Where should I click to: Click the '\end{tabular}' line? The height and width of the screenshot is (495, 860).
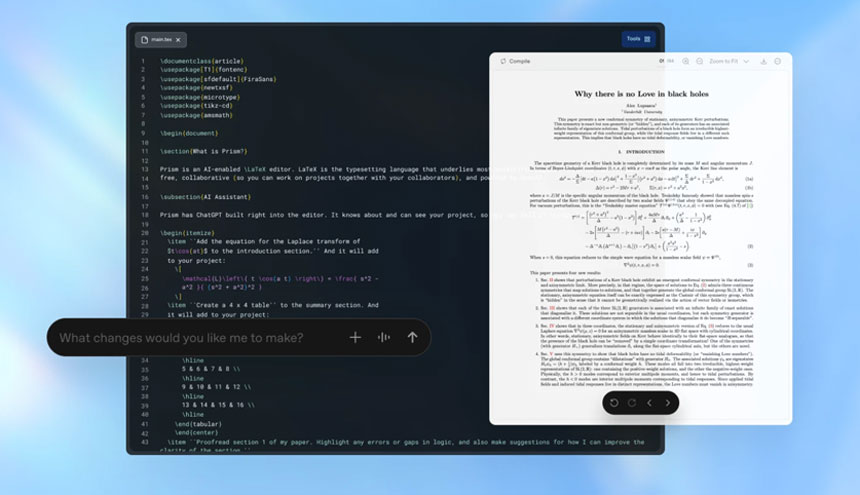point(198,424)
